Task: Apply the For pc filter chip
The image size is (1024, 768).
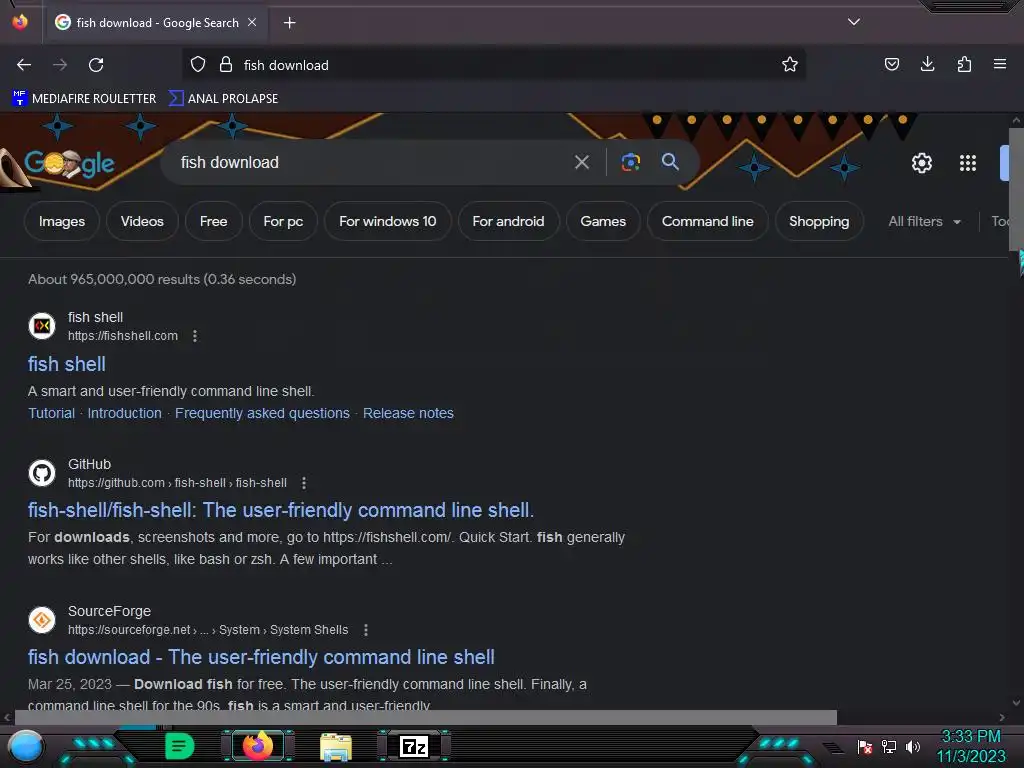Action: (283, 221)
